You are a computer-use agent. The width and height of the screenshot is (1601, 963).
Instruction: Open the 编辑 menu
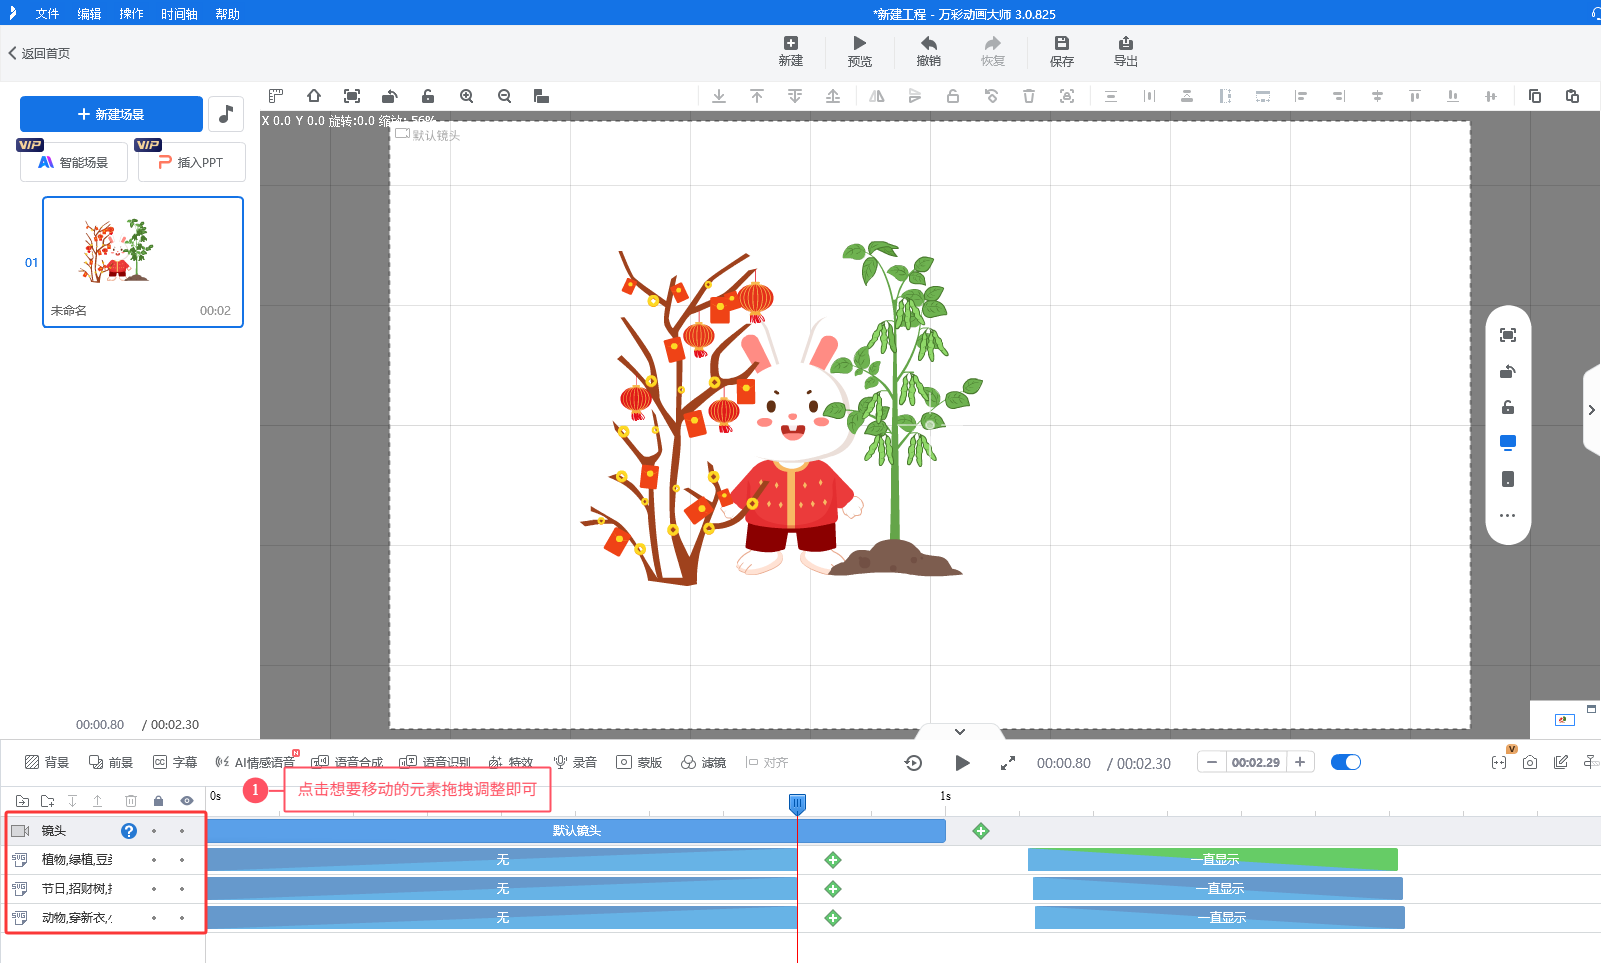point(89,14)
